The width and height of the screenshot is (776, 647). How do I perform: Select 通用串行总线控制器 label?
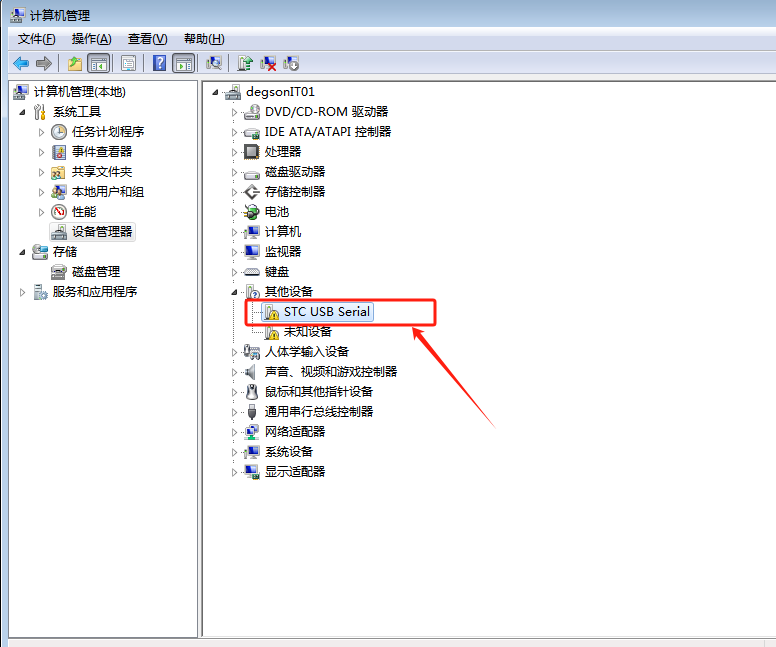click(319, 411)
